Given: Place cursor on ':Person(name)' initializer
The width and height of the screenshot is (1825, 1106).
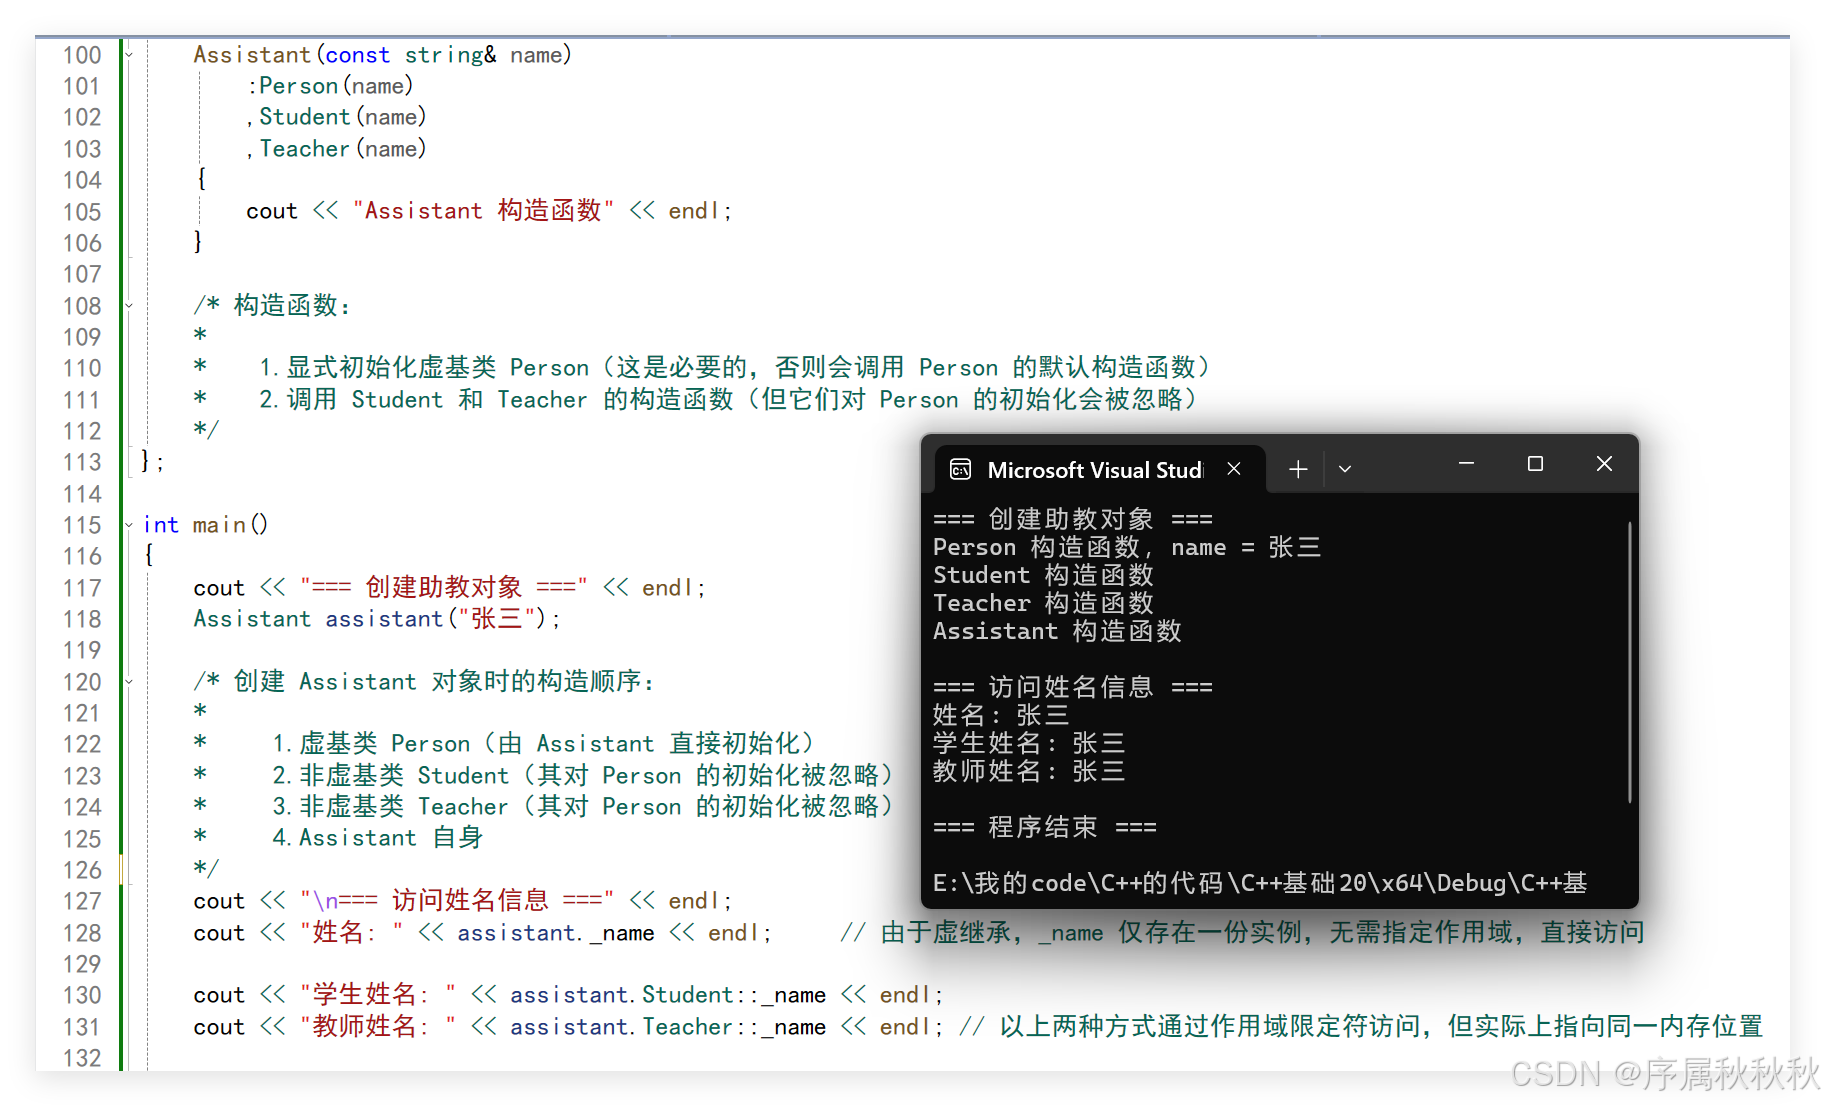Looking at the screenshot, I should [x=330, y=86].
